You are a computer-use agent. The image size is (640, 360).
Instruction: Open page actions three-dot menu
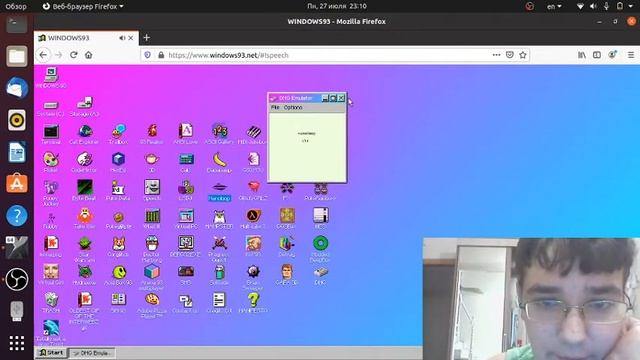pyautogui.click(x=496, y=55)
